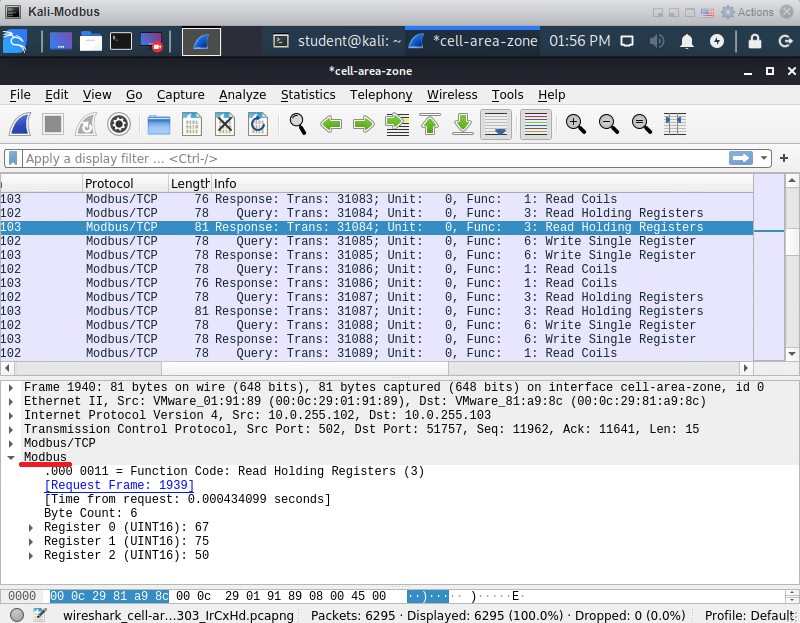The width and height of the screenshot is (800, 623).
Task: Open the Edit menu
Action: (x=57, y=95)
